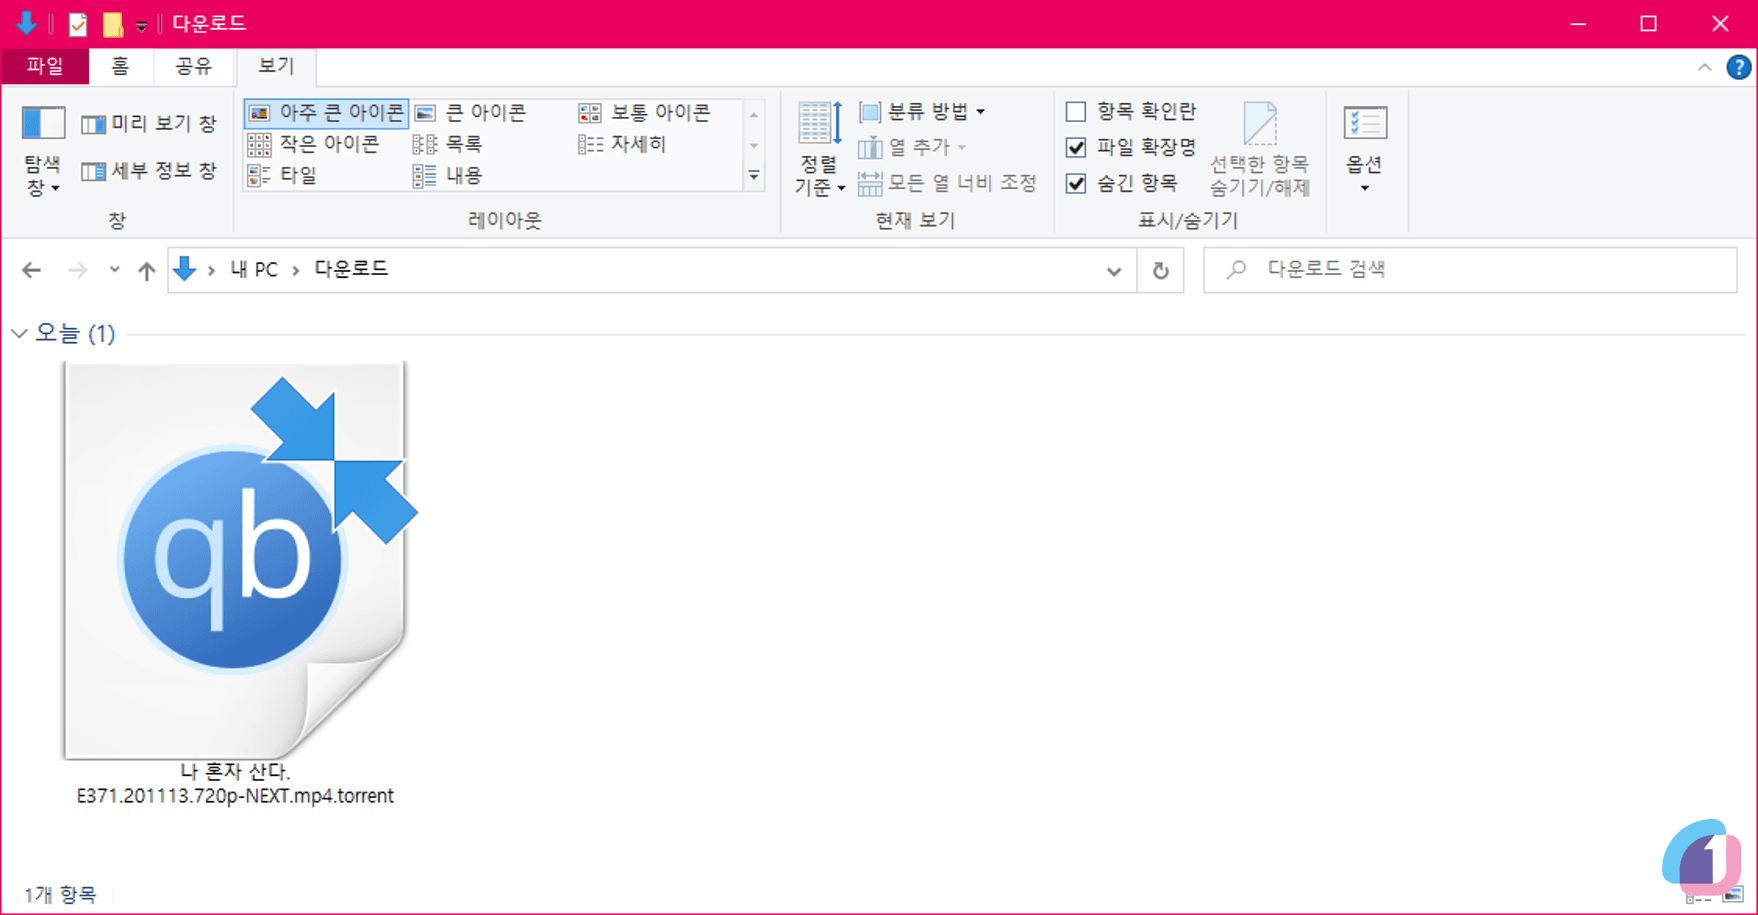Toggle 미리 보기 창 preview pane
The width and height of the screenshot is (1758, 915).
[148, 124]
